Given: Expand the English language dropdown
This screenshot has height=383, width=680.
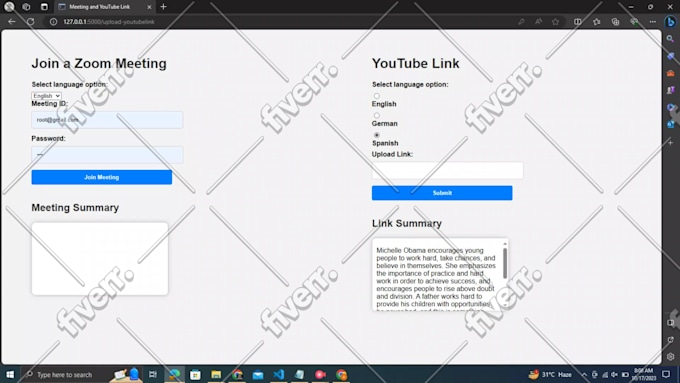Looking at the screenshot, I should 46,95.
